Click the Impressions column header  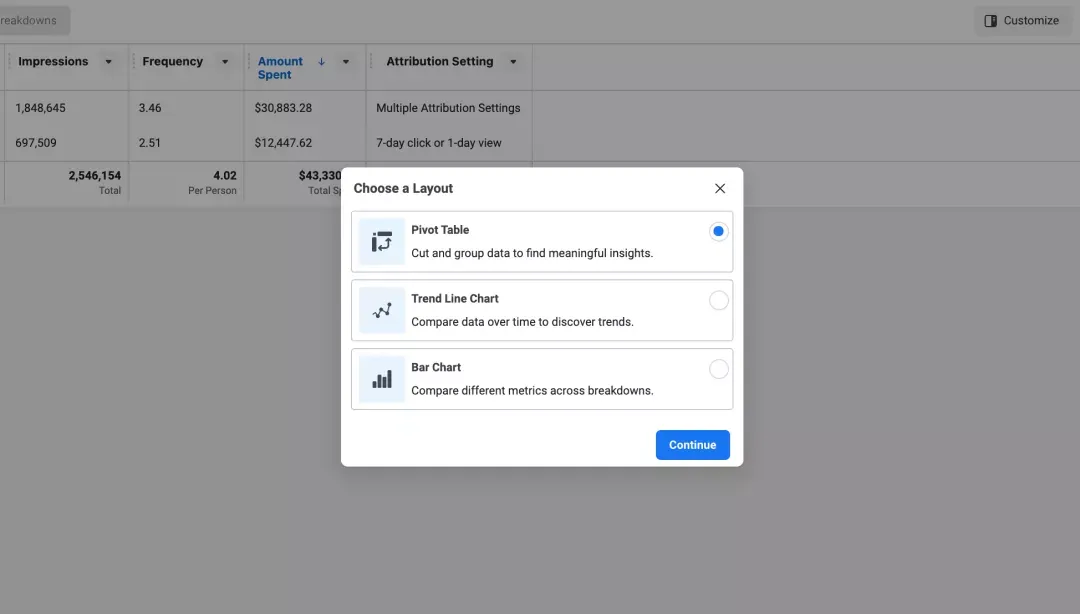pyautogui.click(x=53, y=61)
